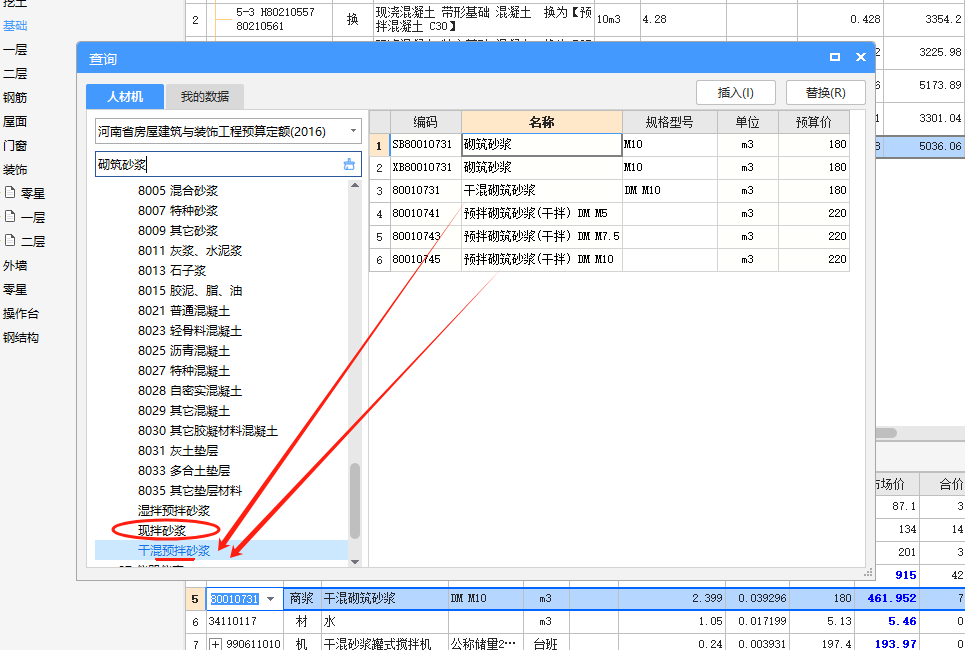Image resolution: width=965 pixels, height=650 pixels.
Task: Select 8030 其它胶凝材料混凝土 tree node
Action: pos(208,431)
